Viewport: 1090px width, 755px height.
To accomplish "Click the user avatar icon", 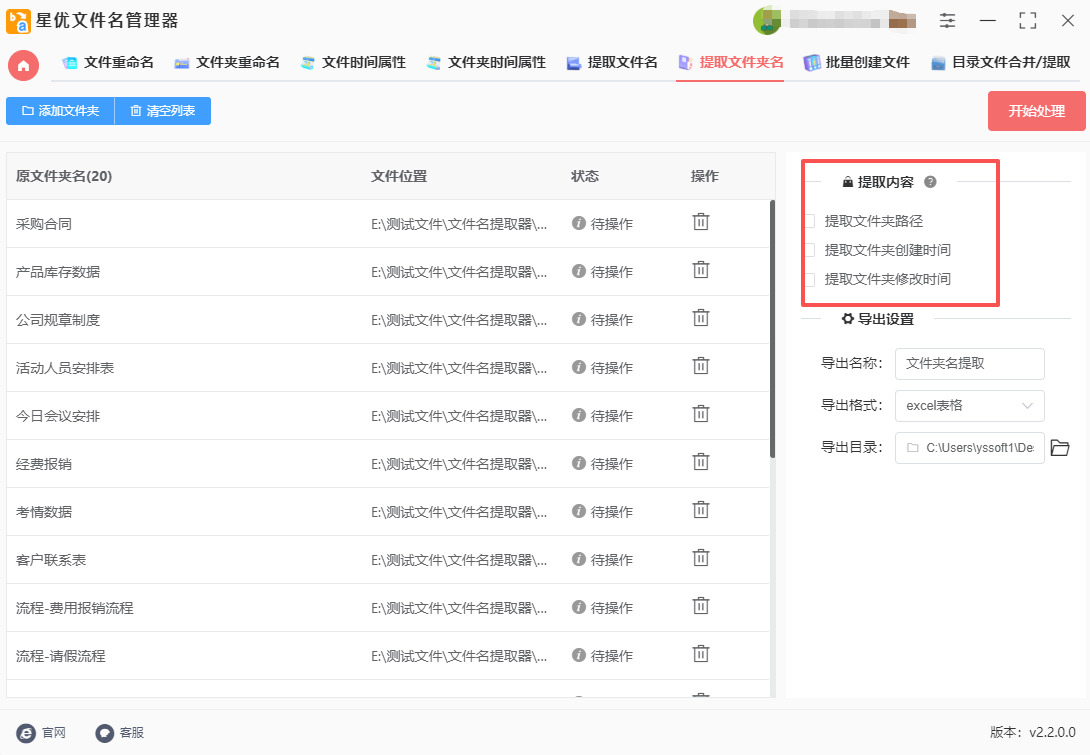I will pyautogui.click(x=767, y=21).
